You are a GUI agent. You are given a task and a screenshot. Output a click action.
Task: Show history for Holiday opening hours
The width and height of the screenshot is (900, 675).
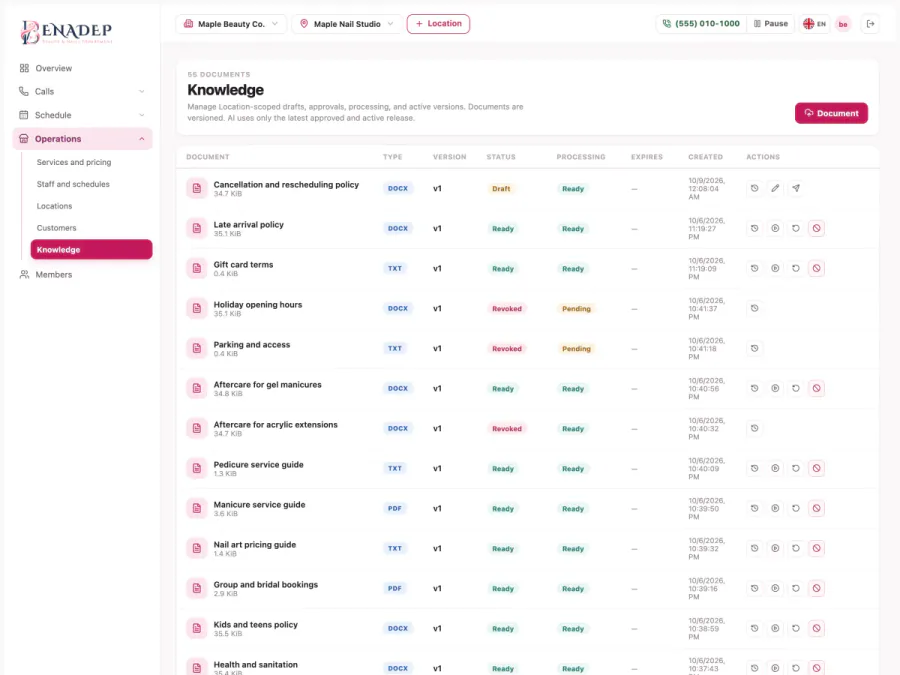coord(754,308)
